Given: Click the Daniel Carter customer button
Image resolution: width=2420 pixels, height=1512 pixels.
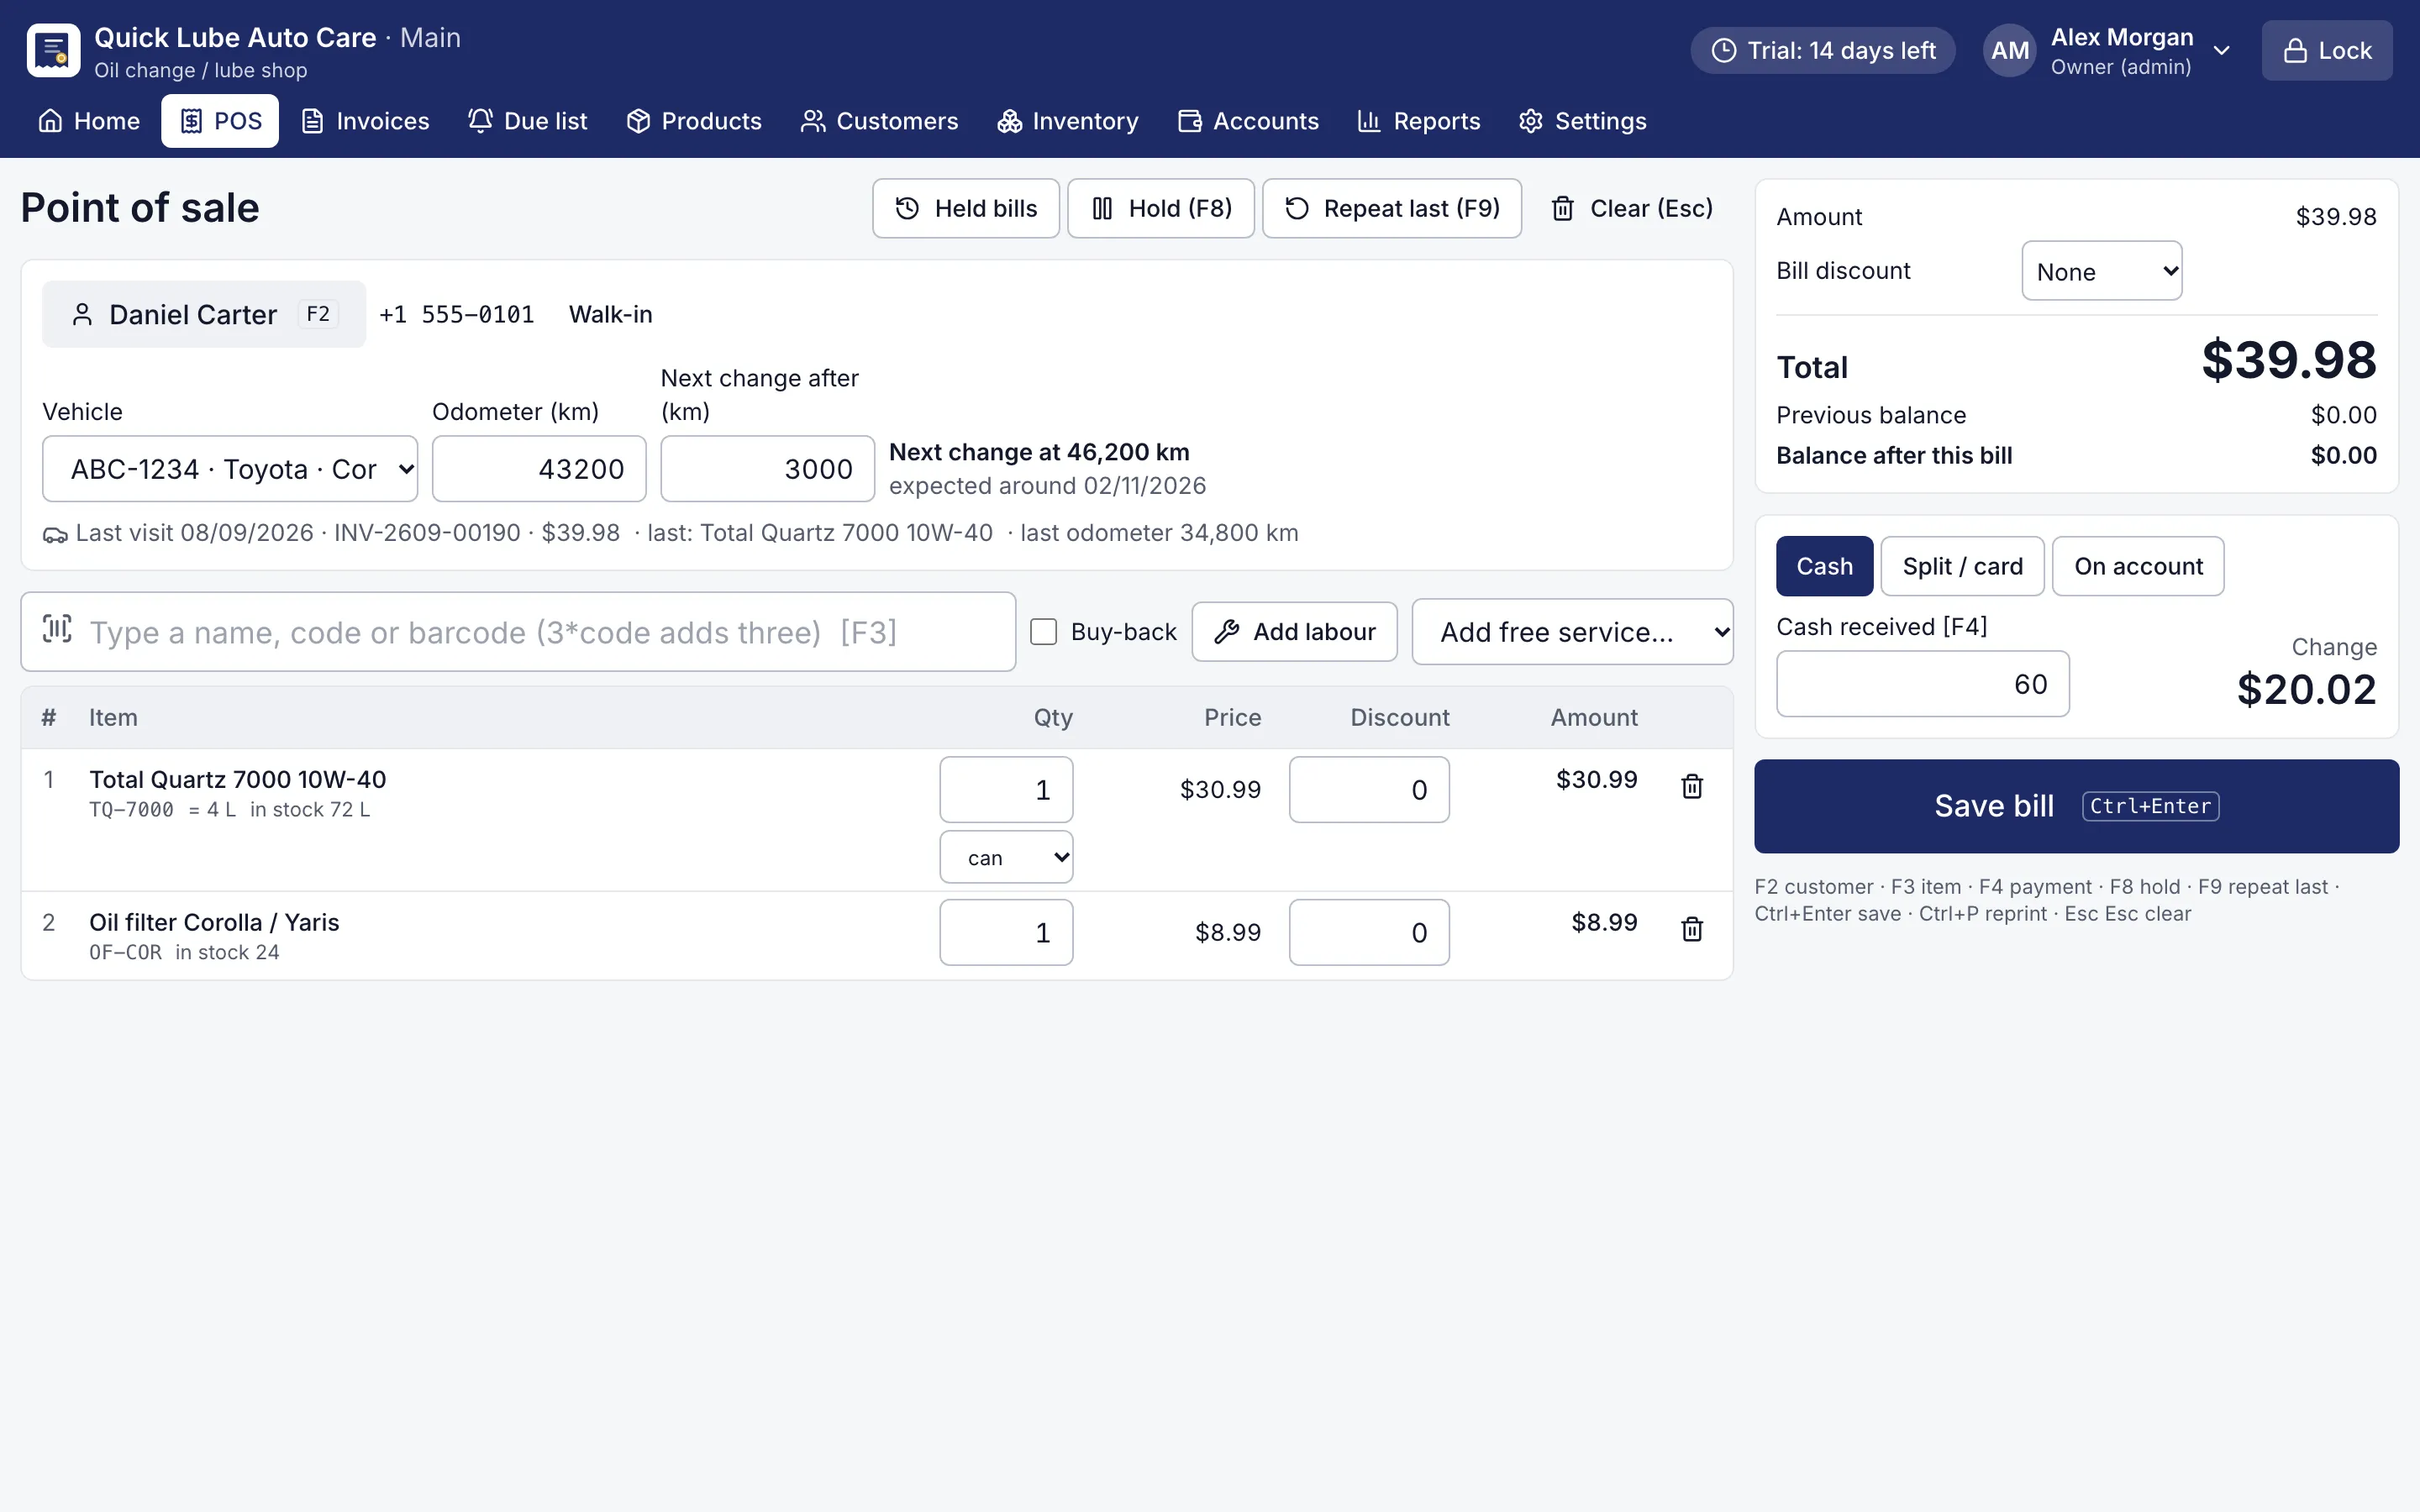Looking at the screenshot, I should click(204, 315).
